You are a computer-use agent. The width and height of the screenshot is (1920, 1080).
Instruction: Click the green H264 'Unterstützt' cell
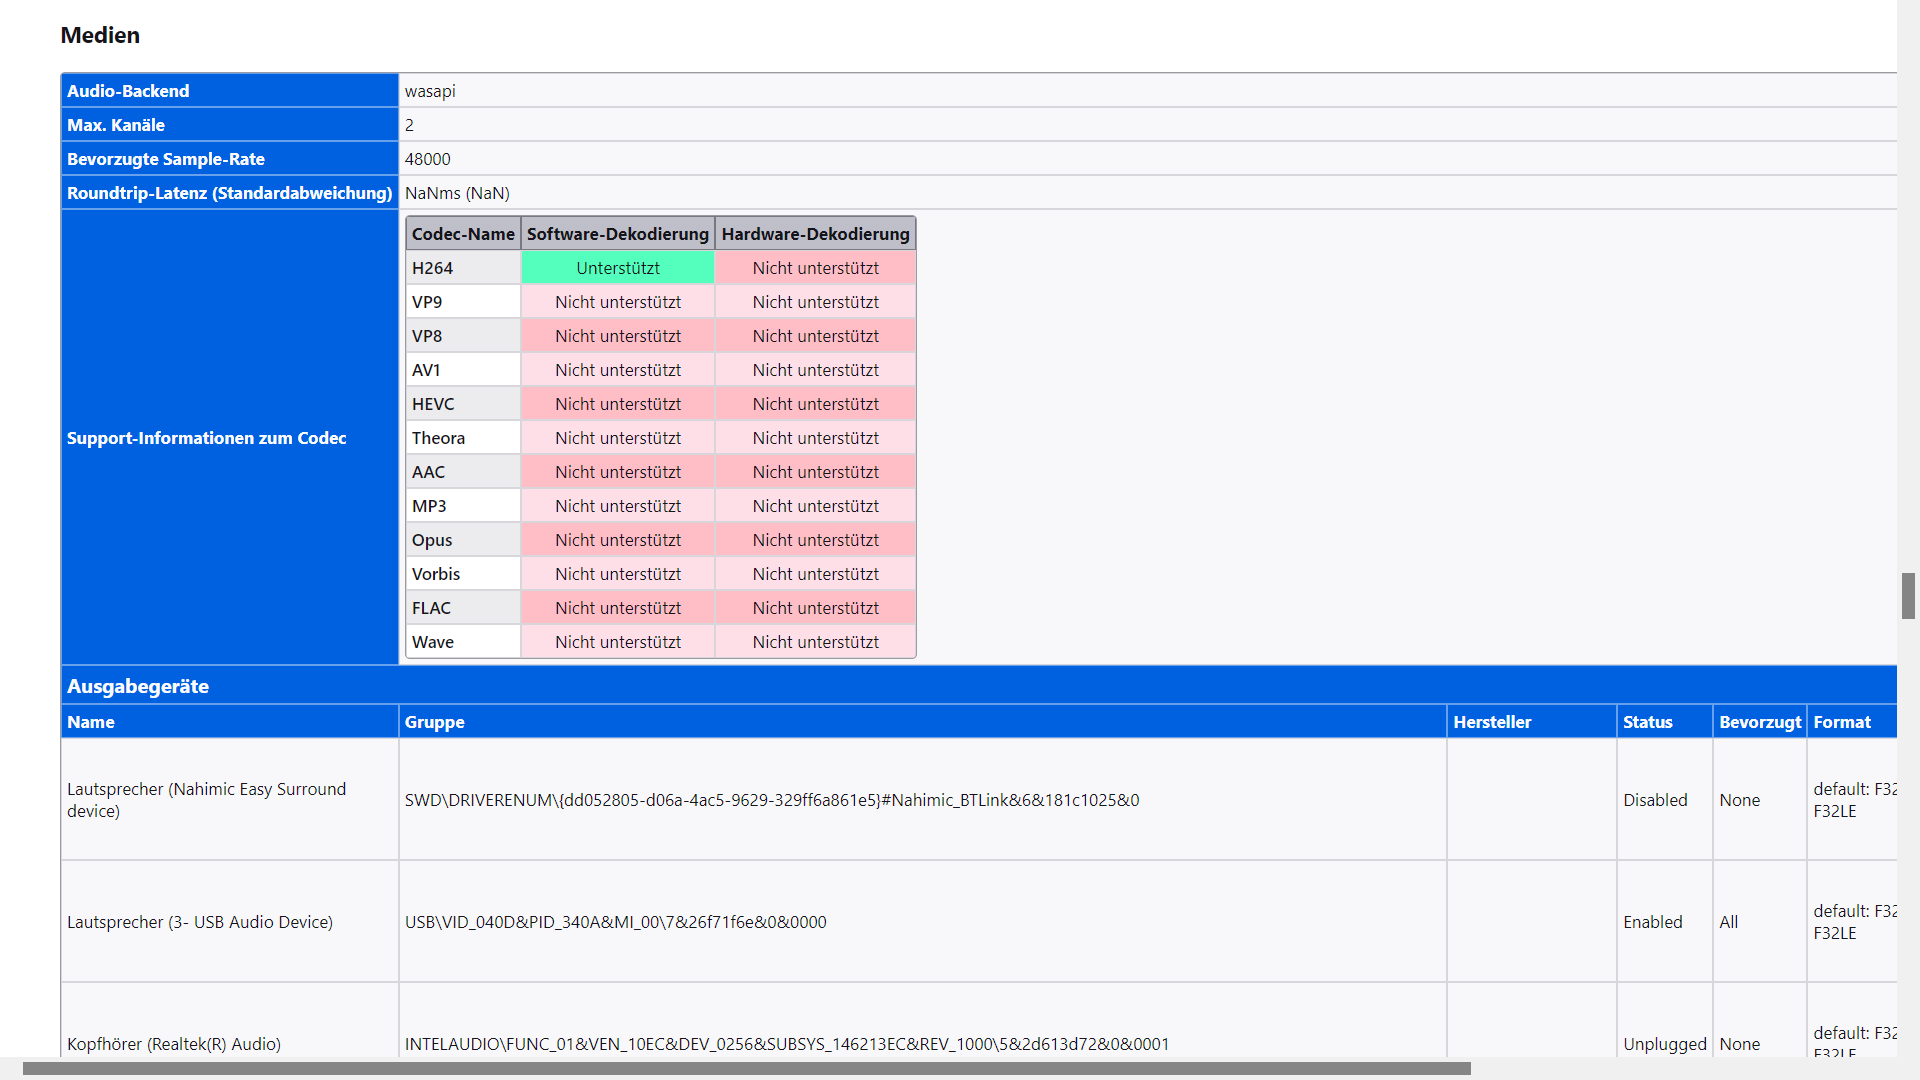(x=617, y=268)
